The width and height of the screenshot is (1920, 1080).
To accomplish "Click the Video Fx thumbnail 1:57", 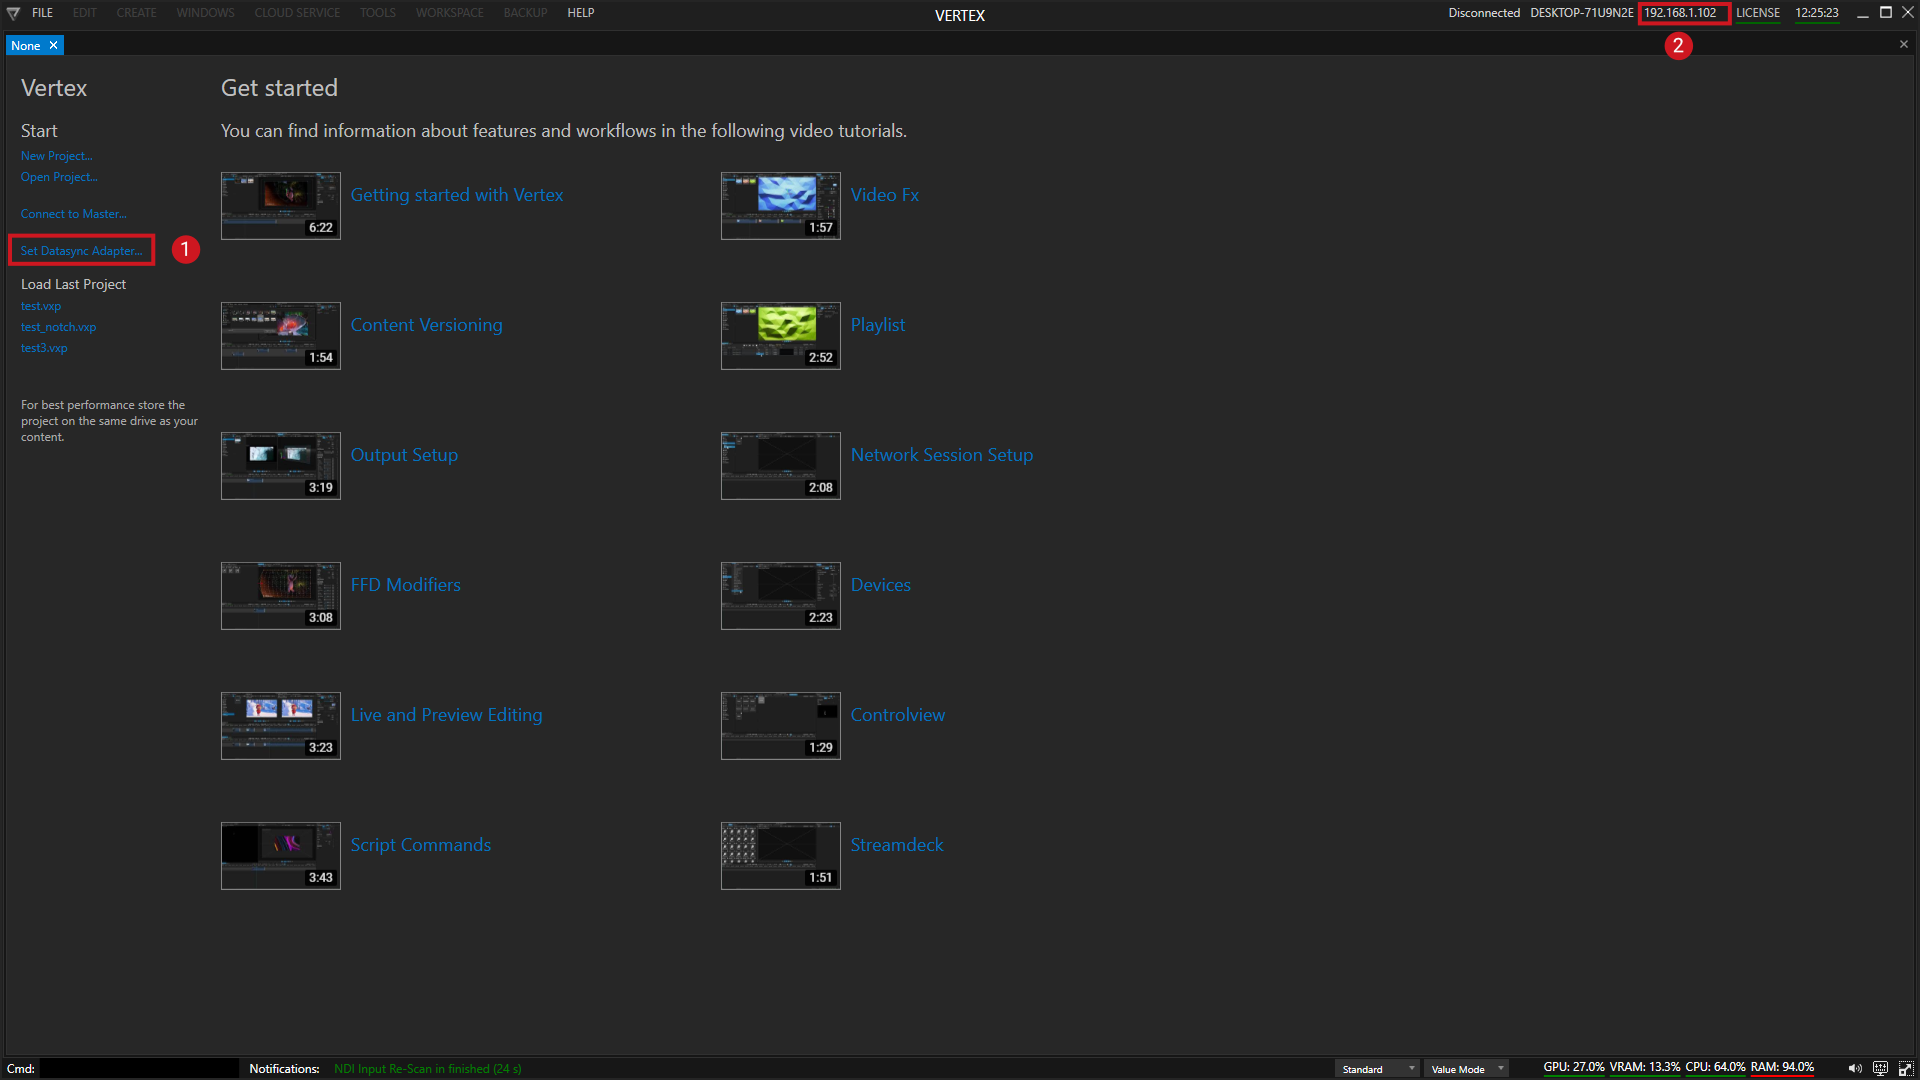I will (781, 206).
